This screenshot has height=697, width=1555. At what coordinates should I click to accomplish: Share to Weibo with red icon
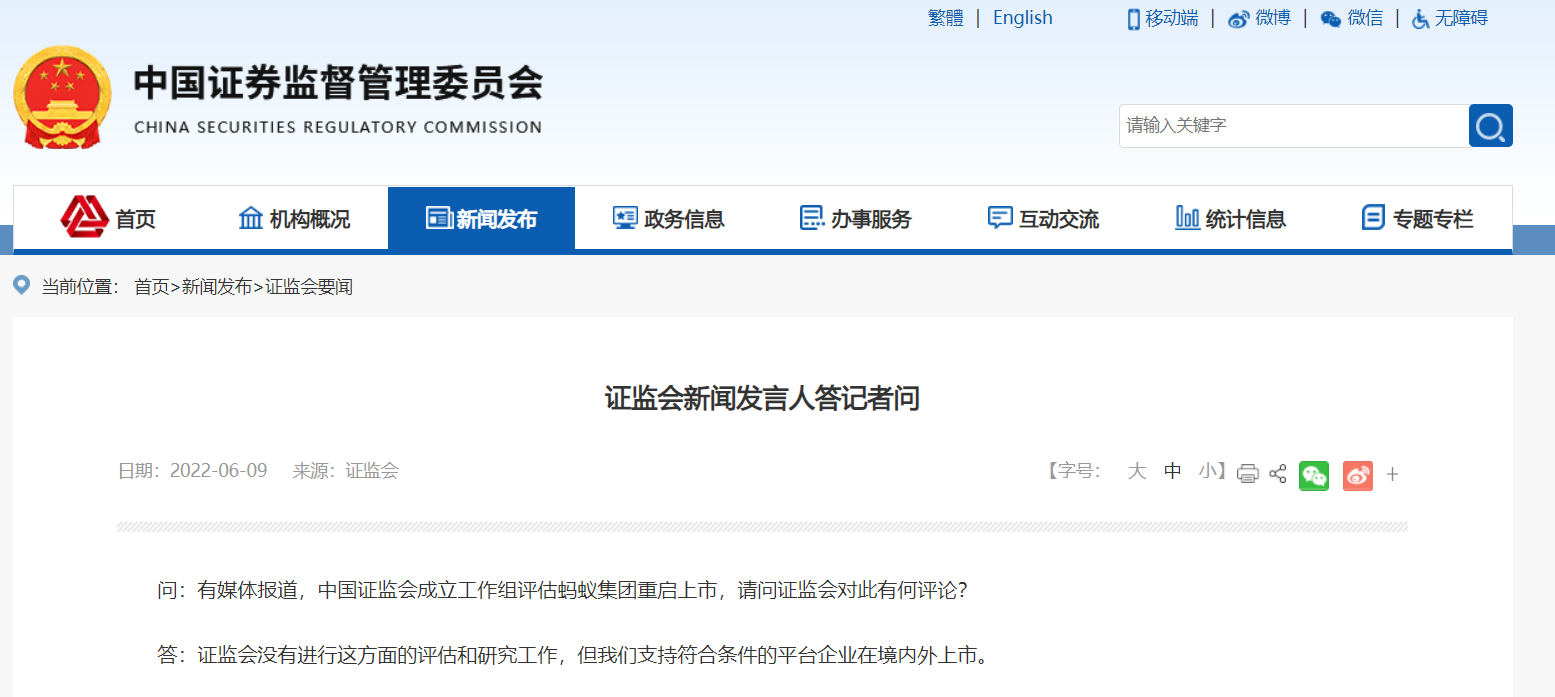tap(1358, 475)
